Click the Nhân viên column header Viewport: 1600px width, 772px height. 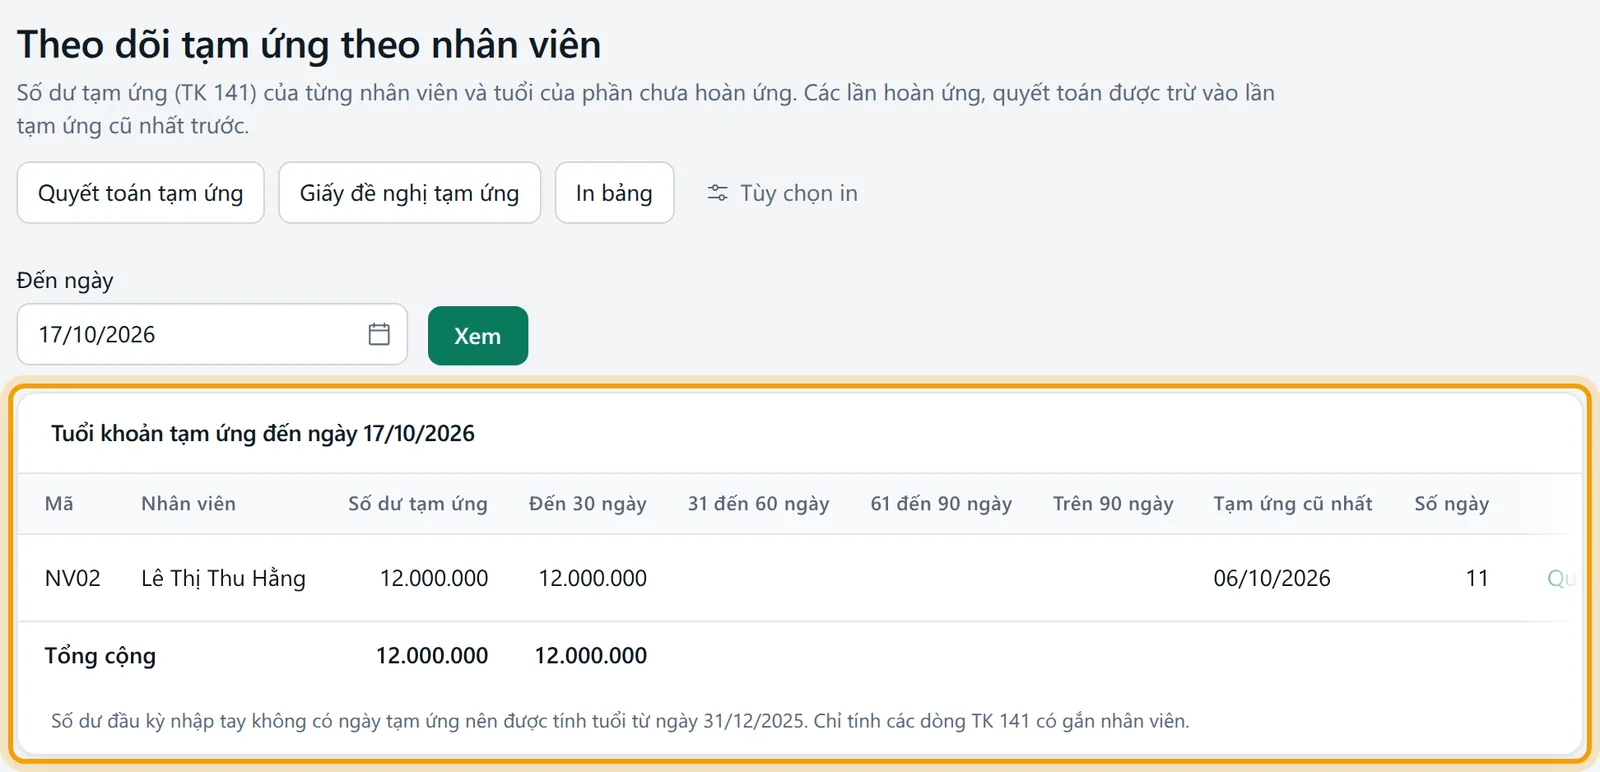click(188, 504)
